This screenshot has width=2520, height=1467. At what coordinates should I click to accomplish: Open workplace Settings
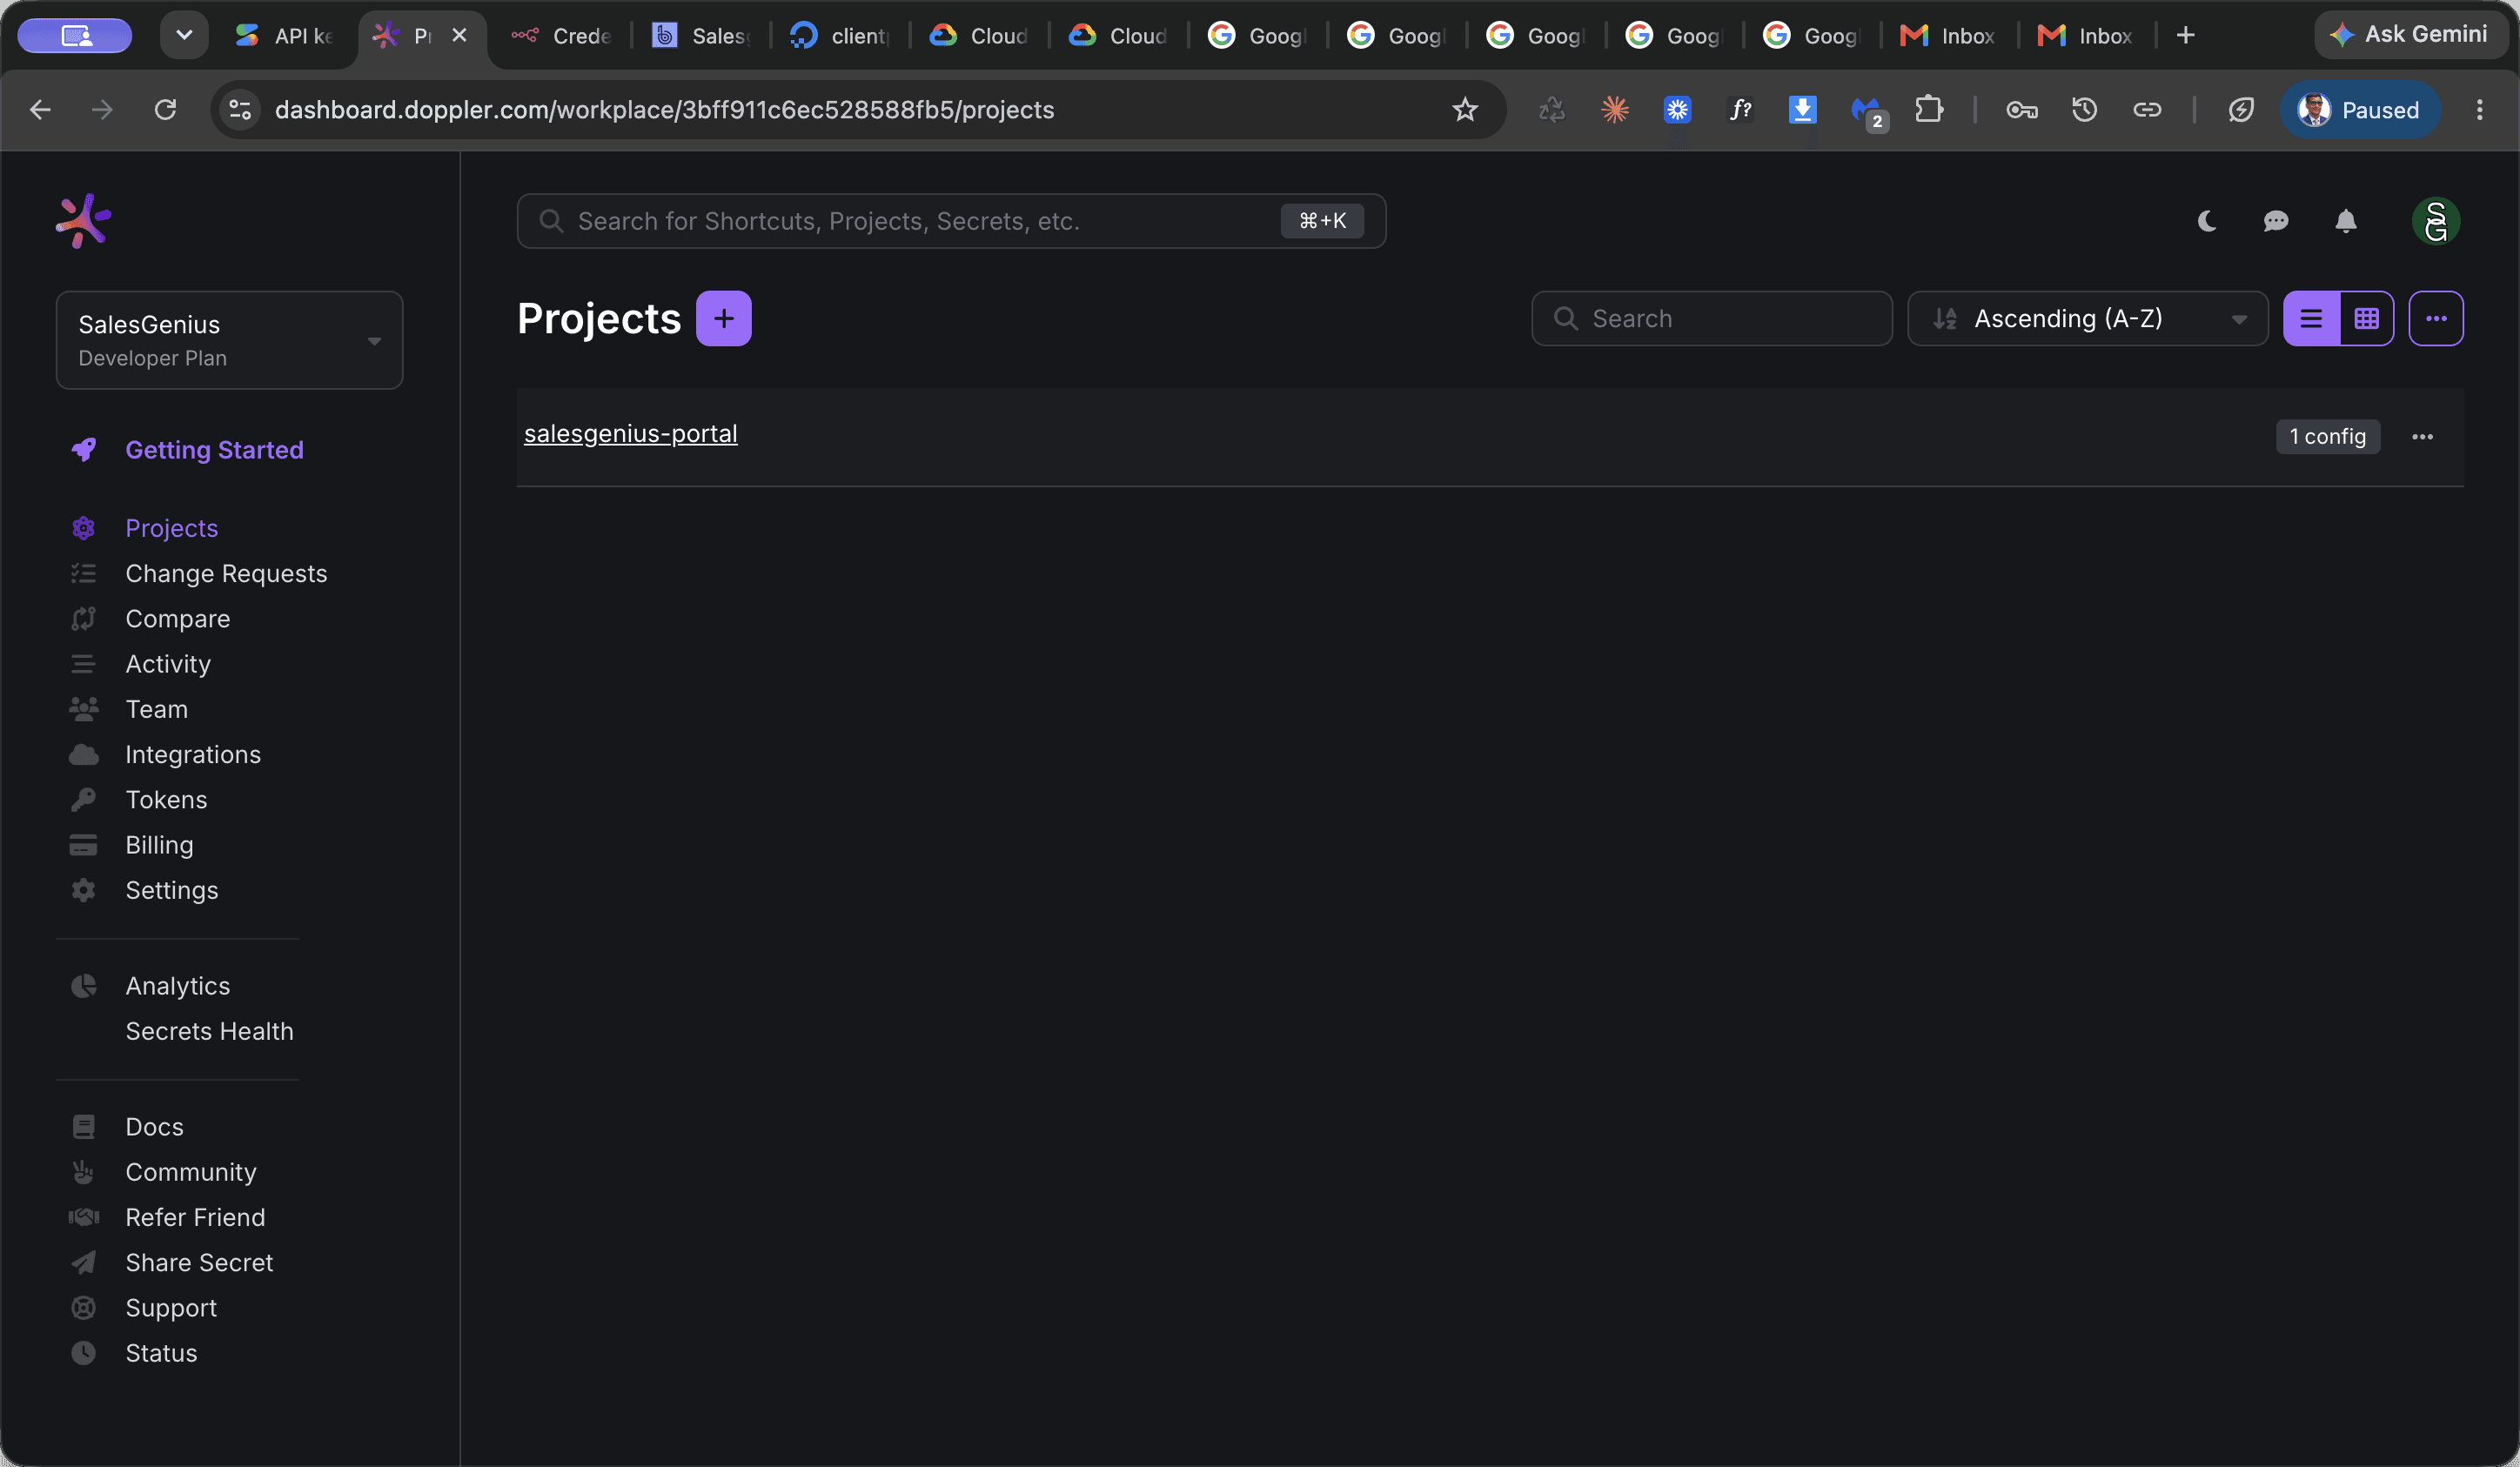171,890
